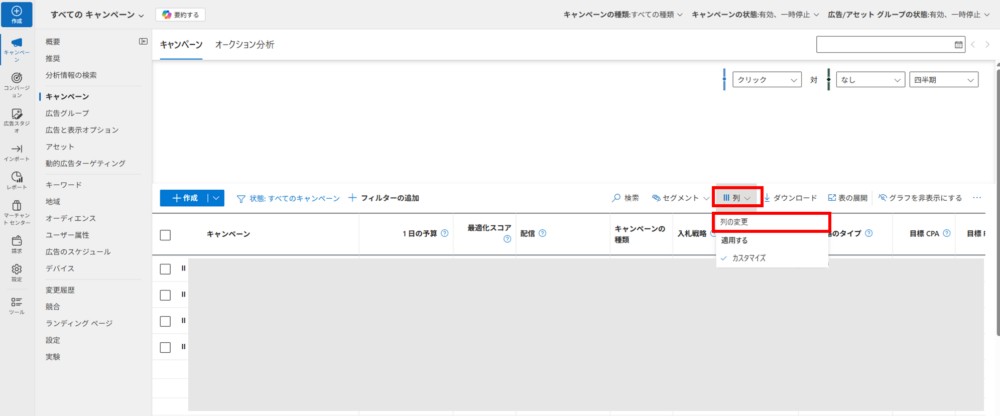Screen dimensions: 1000x416
Task: Check the last campaign row checkbox
Action: (x=166, y=347)
